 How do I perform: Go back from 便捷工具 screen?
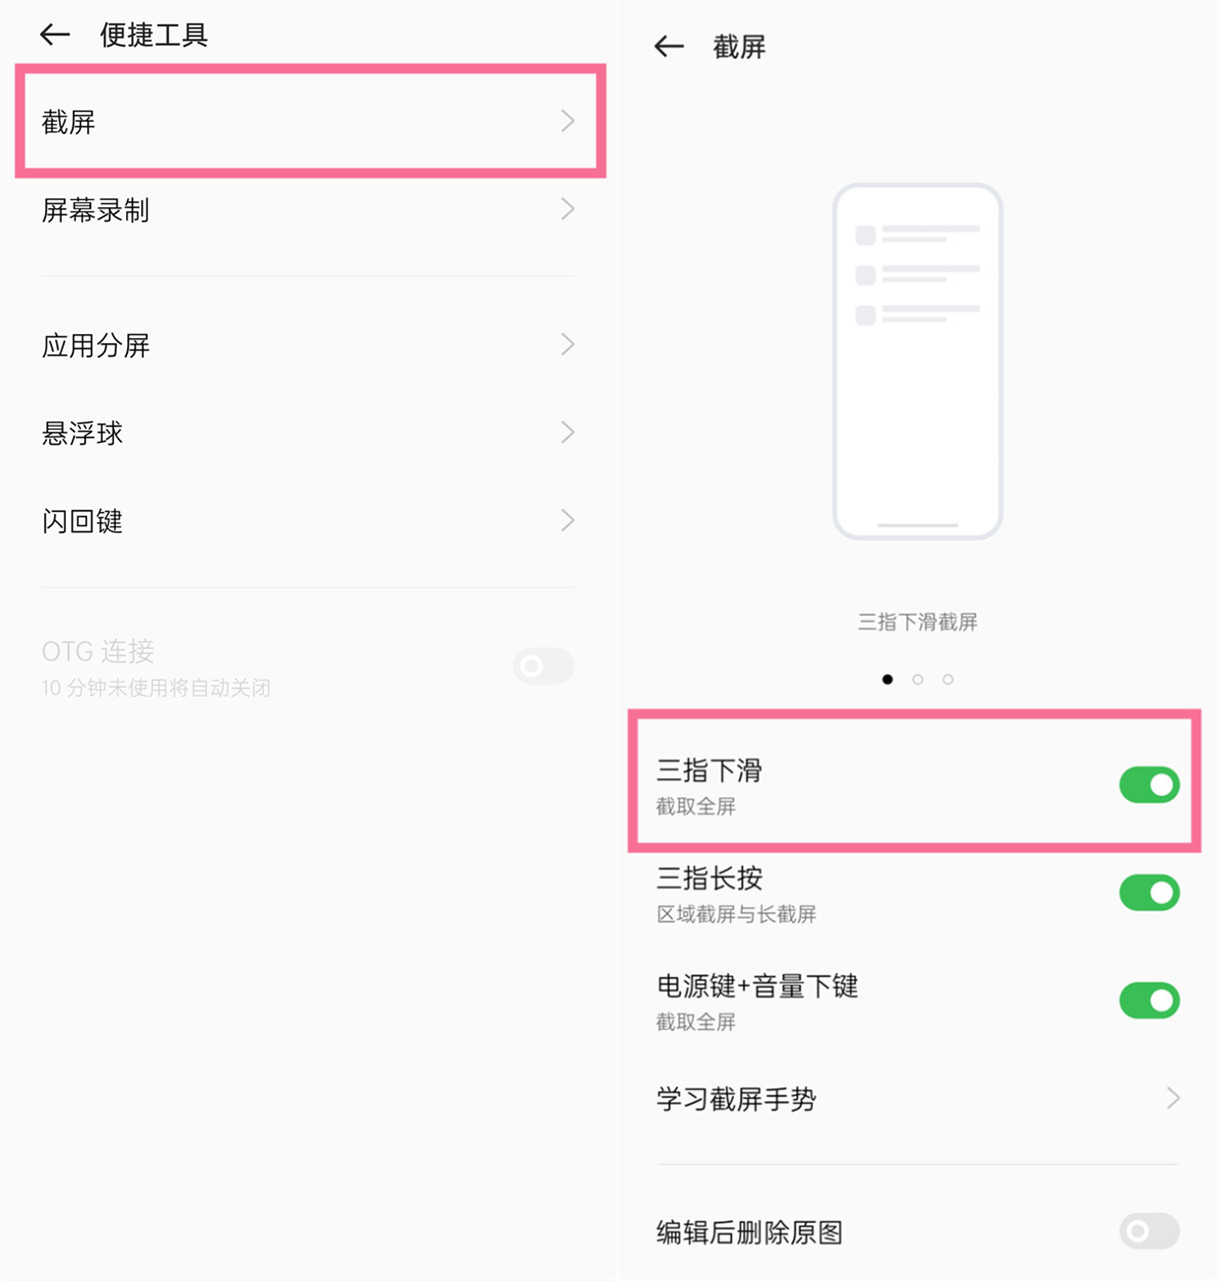[55, 35]
